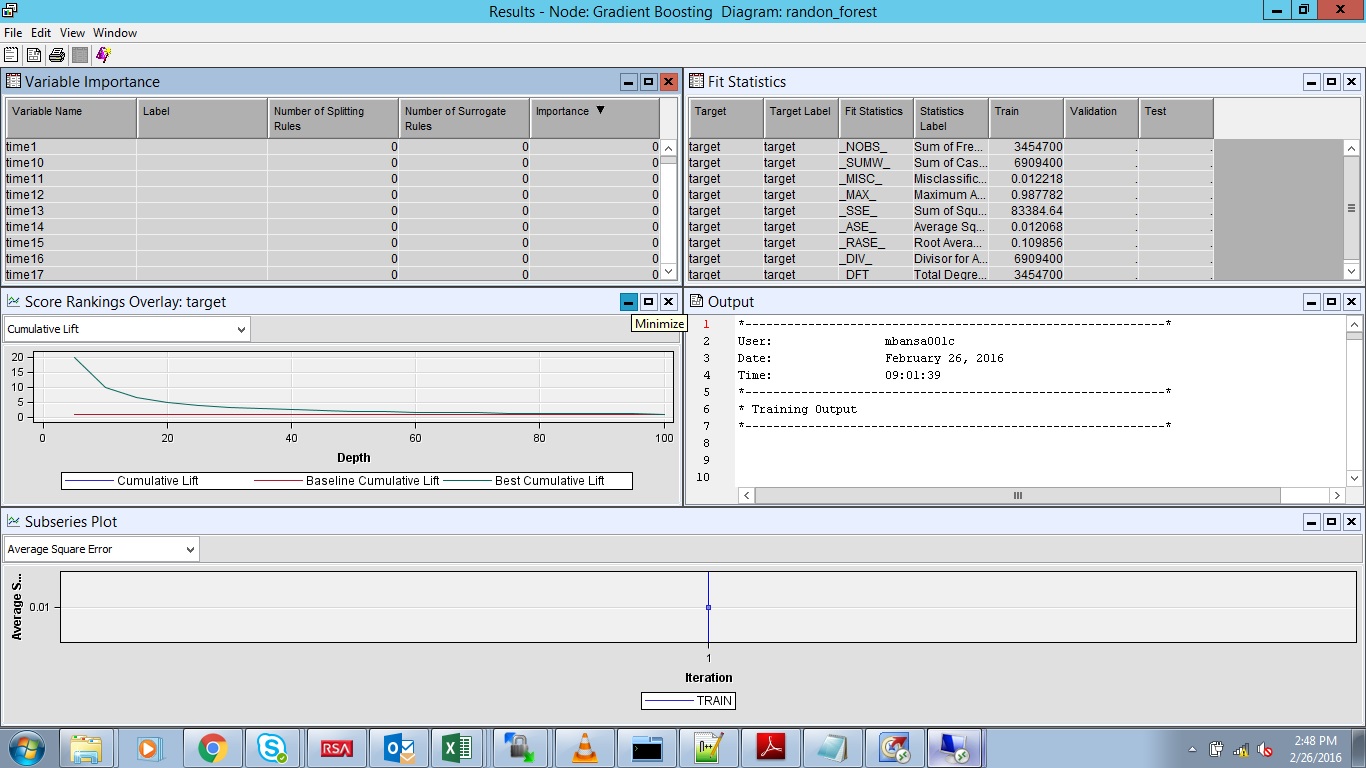Screen dimensions: 1366x768
Task: Click the Number of Splitting Rules column header
Action: (333, 118)
